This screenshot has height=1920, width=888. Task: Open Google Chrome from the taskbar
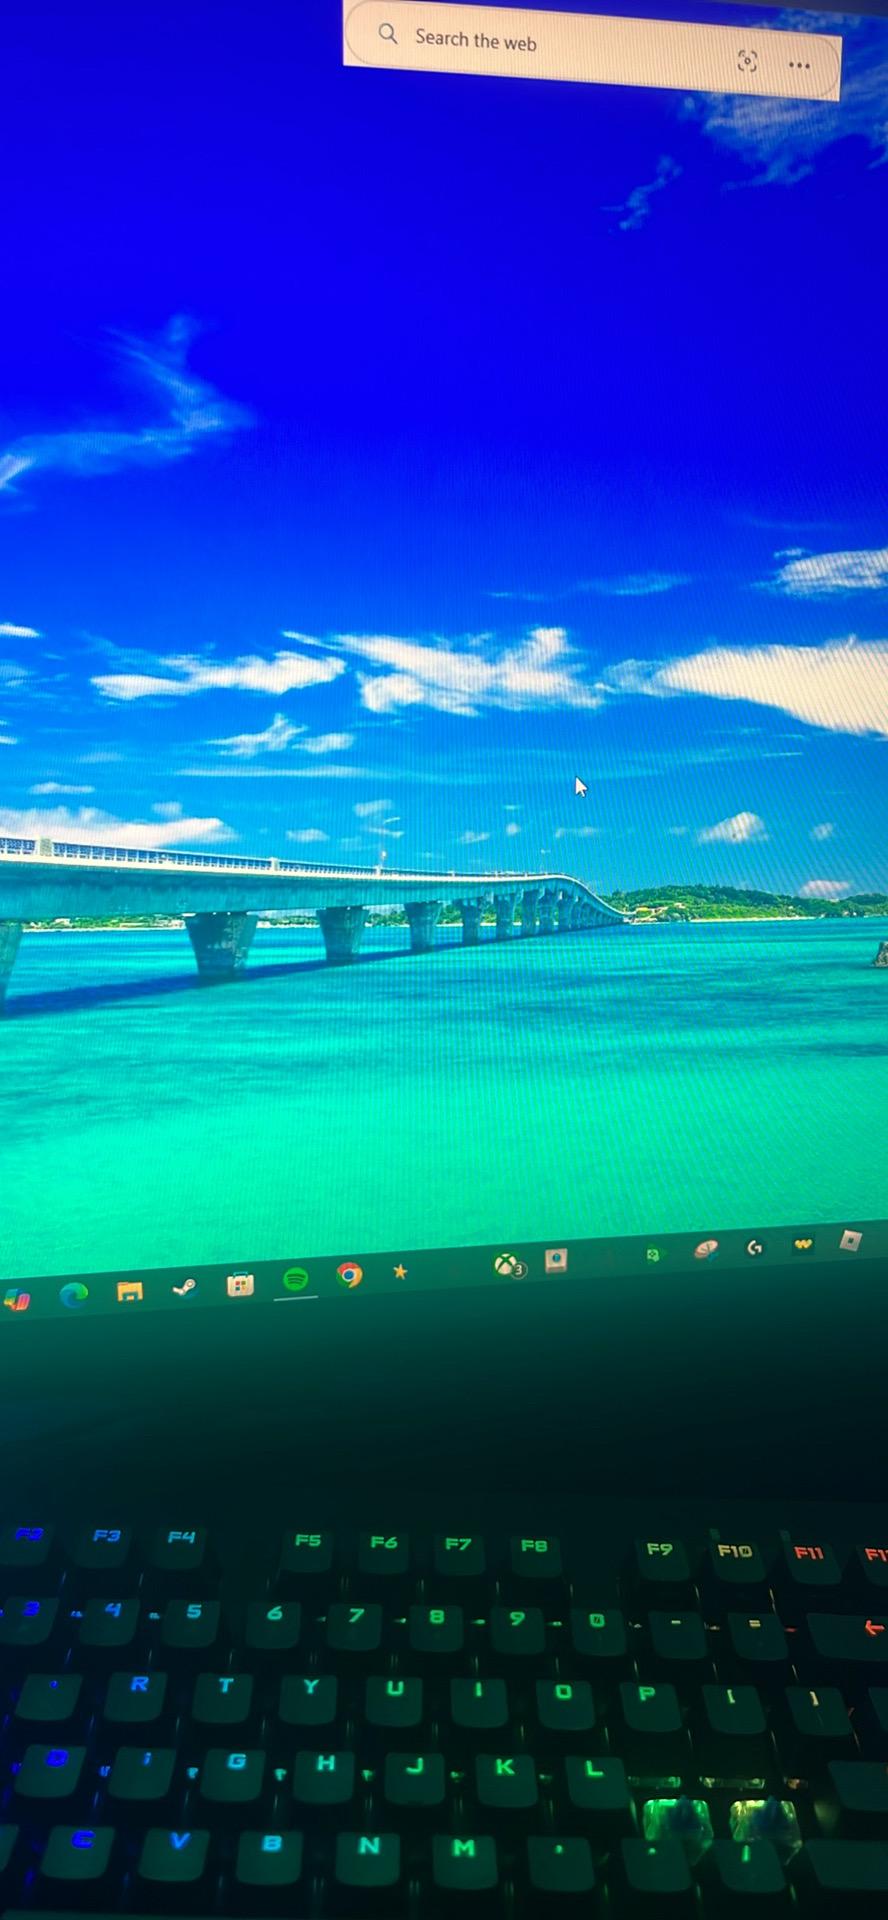tap(349, 1275)
